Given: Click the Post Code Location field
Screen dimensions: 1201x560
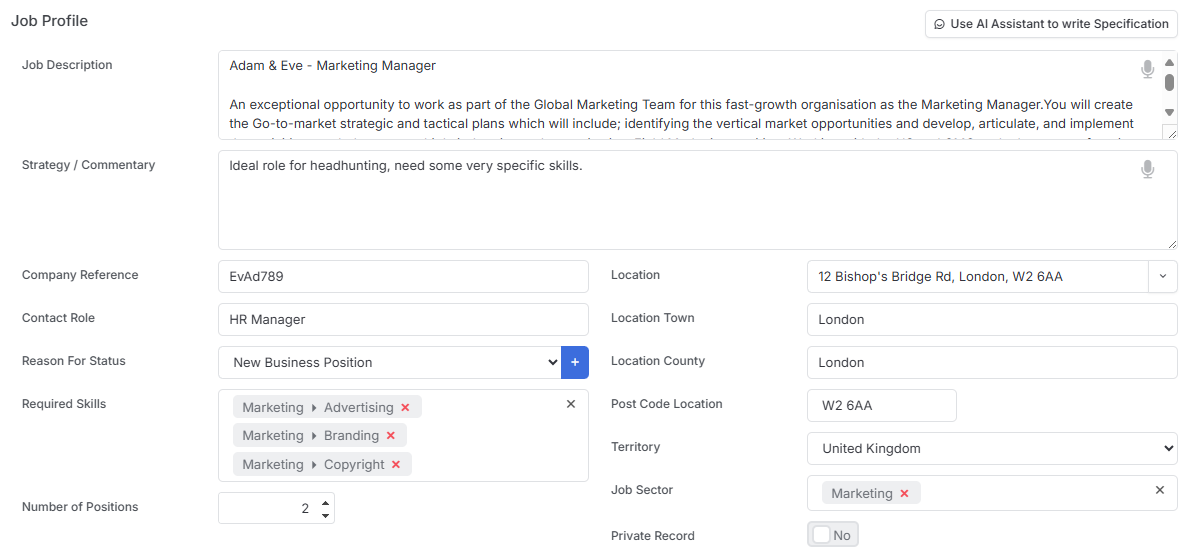Looking at the screenshot, I should pos(882,405).
